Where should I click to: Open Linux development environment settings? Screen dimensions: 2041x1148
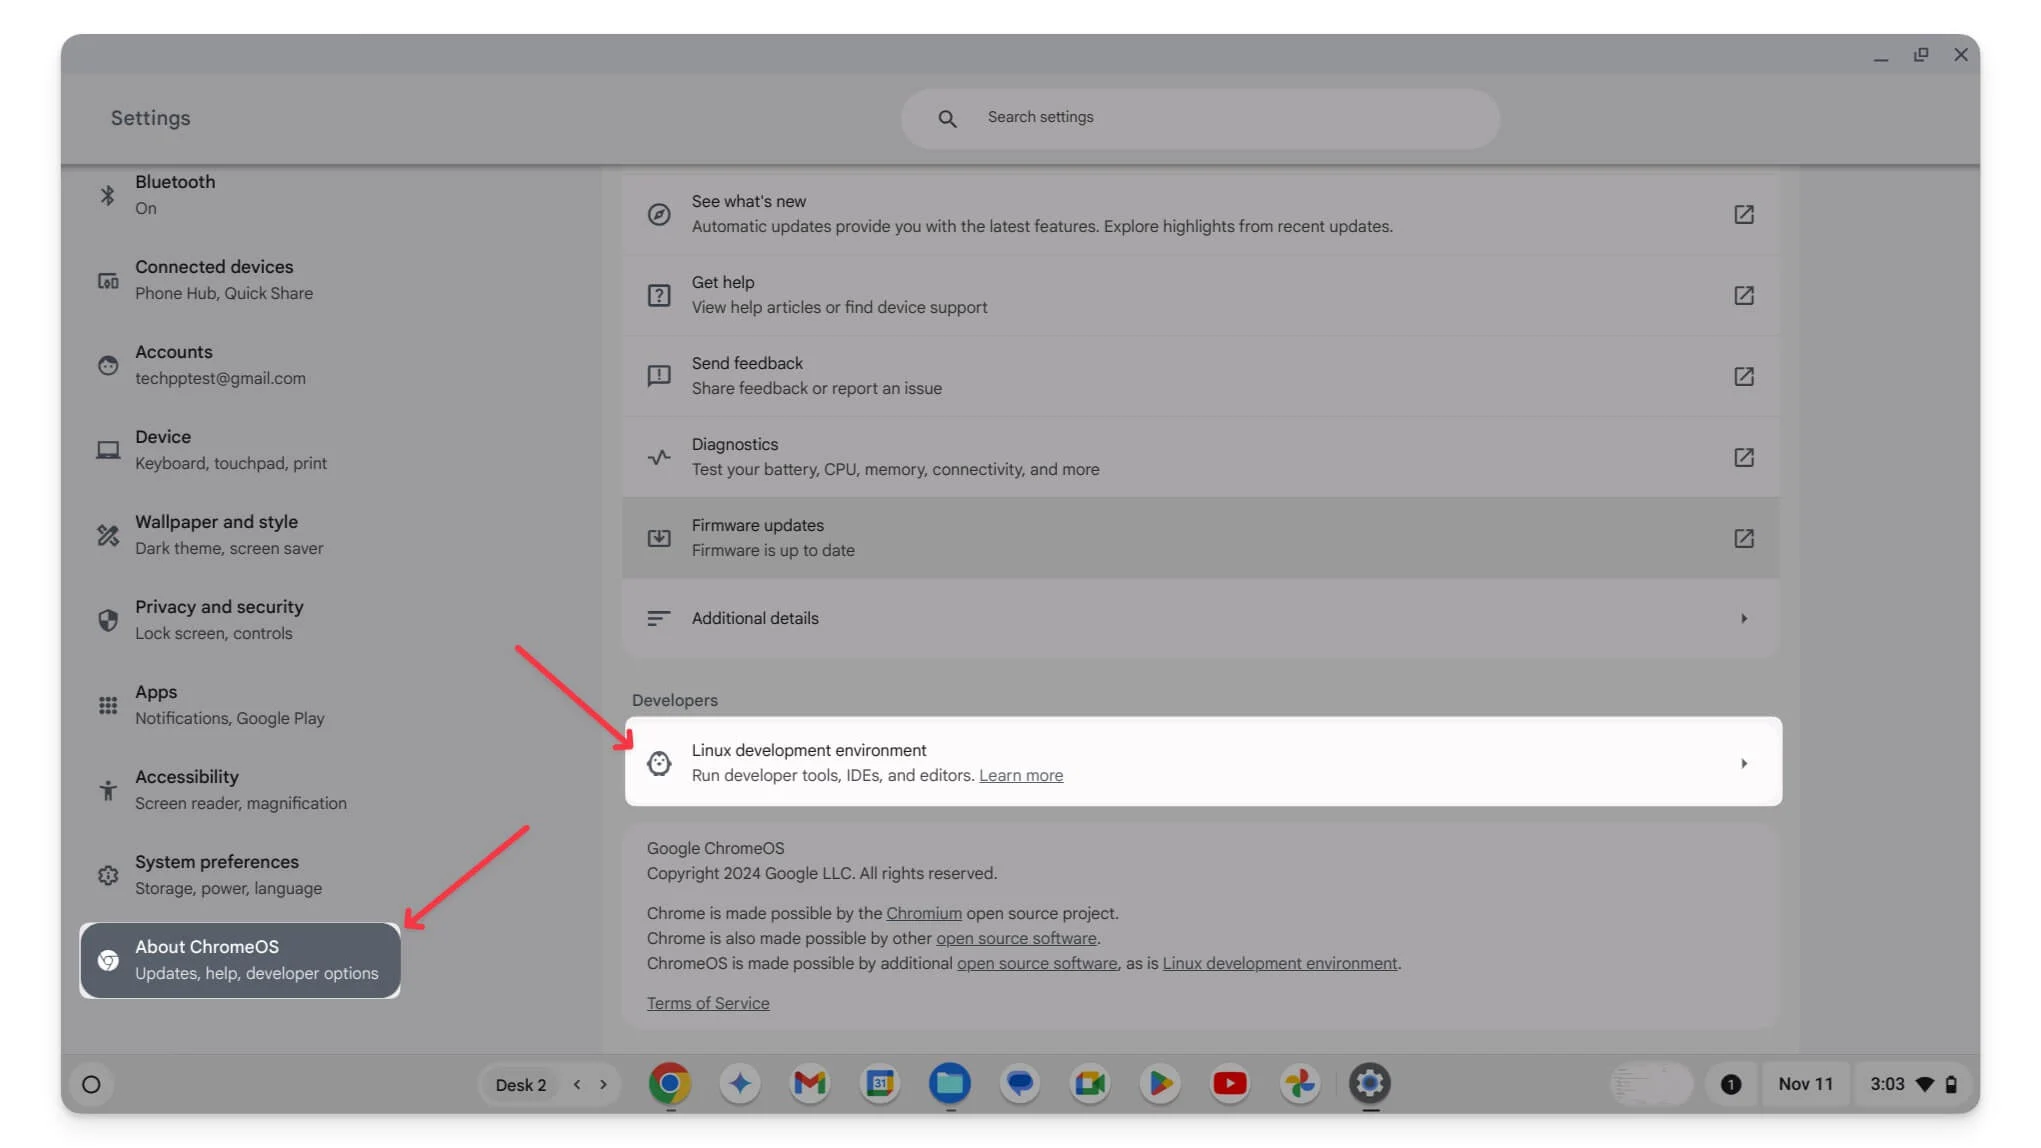(1203, 761)
